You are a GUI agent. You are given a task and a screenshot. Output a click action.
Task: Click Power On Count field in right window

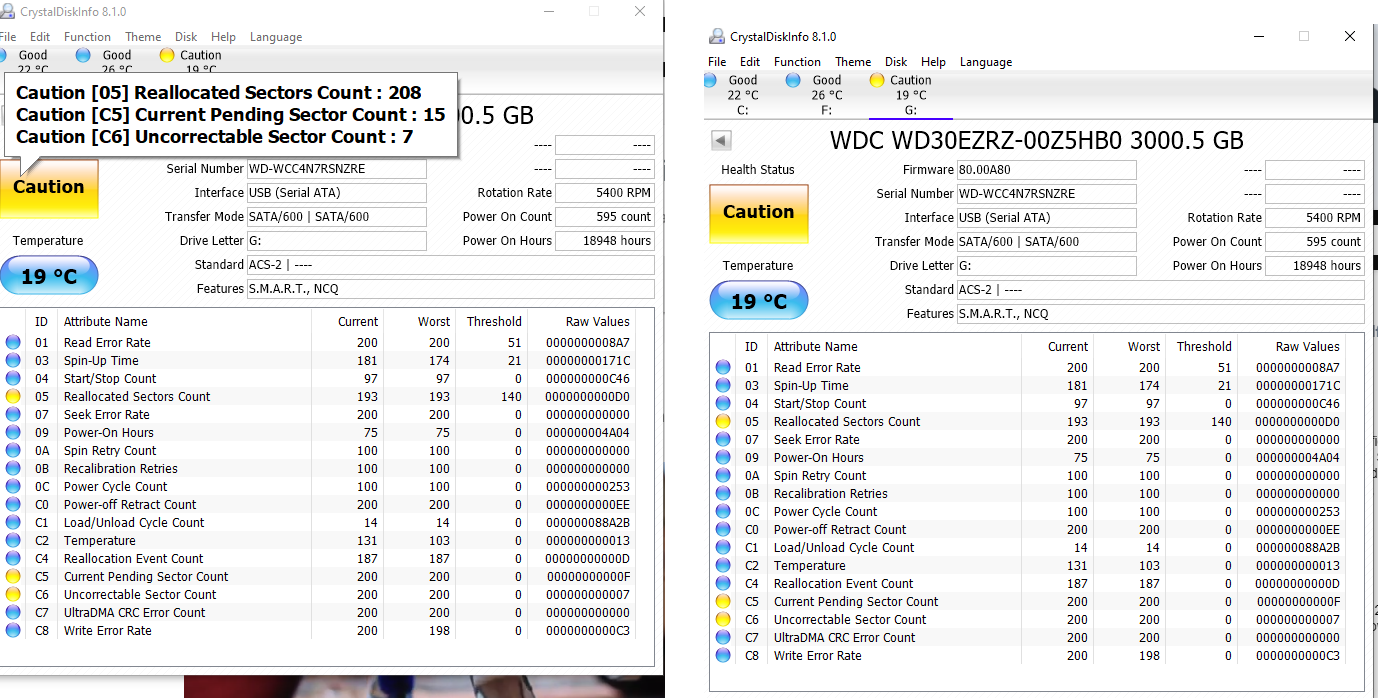tap(1315, 242)
